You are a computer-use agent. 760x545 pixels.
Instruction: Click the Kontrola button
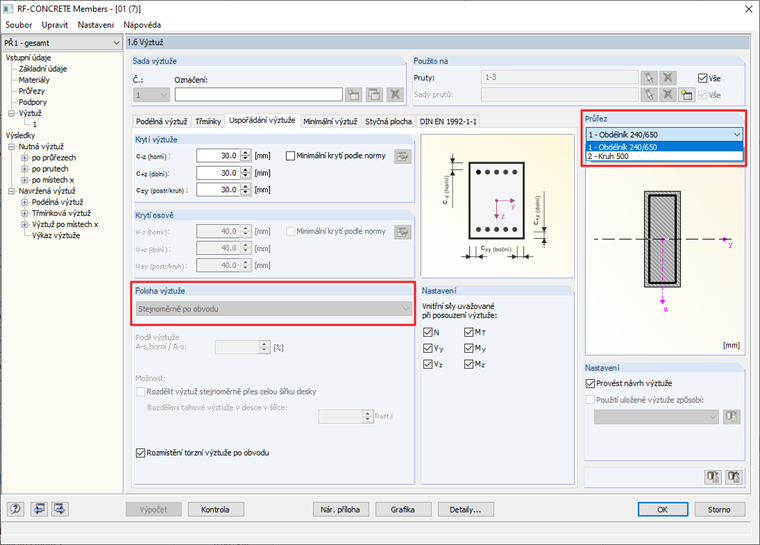(215, 509)
